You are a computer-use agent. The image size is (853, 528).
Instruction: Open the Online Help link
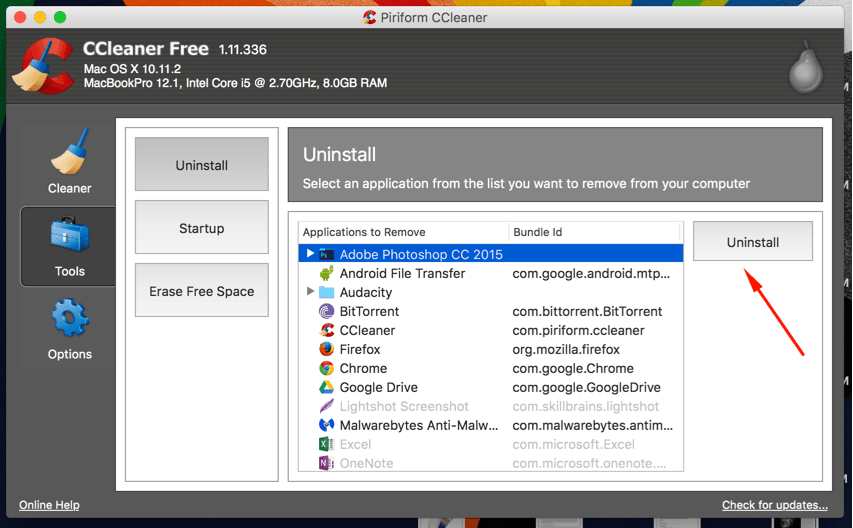pyautogui.click(x=50, y=505)
